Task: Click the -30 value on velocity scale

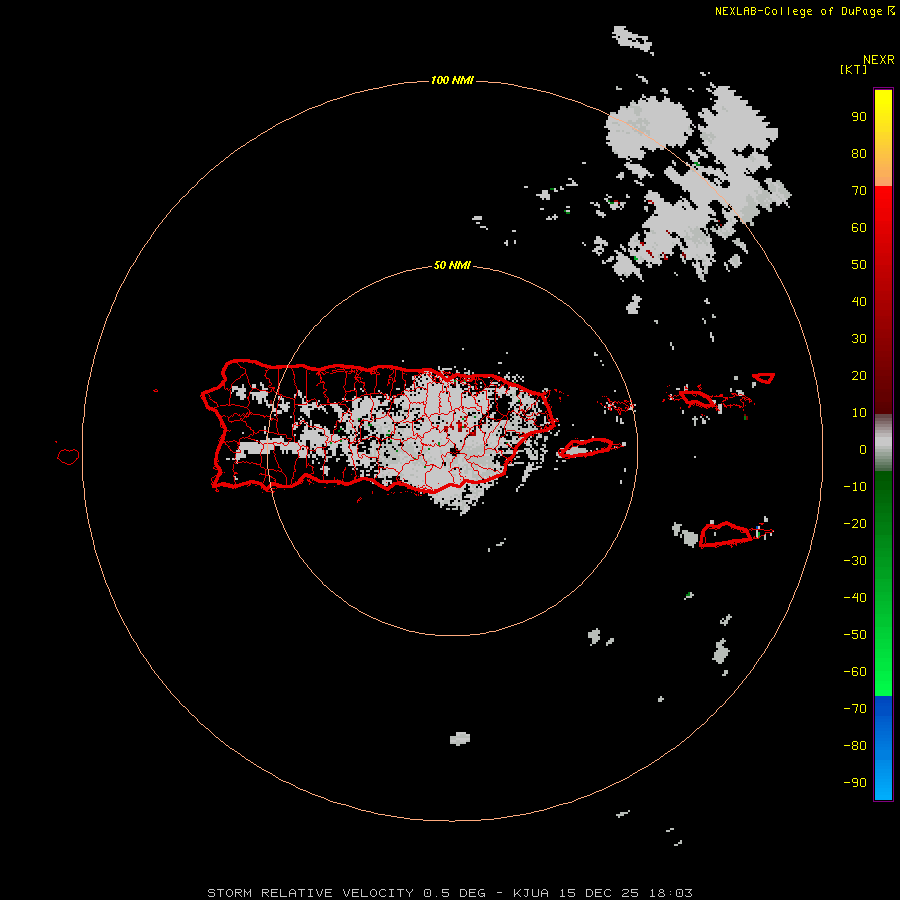Action: click(x=855, y=561)
